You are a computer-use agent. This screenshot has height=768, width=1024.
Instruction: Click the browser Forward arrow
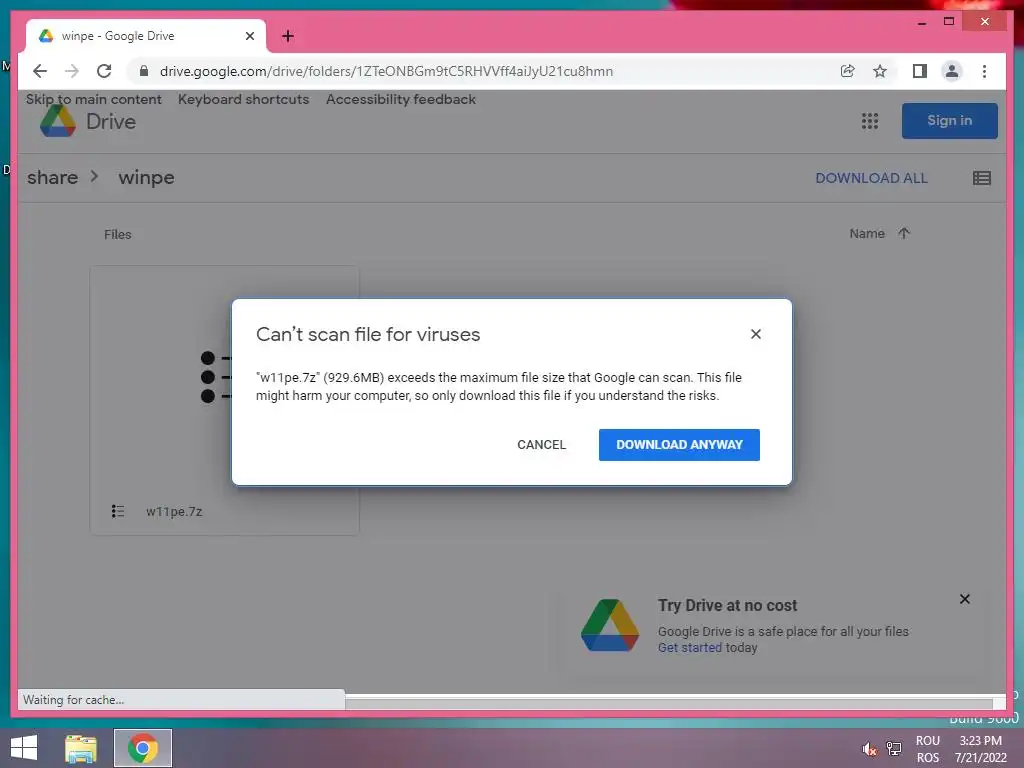click(72, 71)
